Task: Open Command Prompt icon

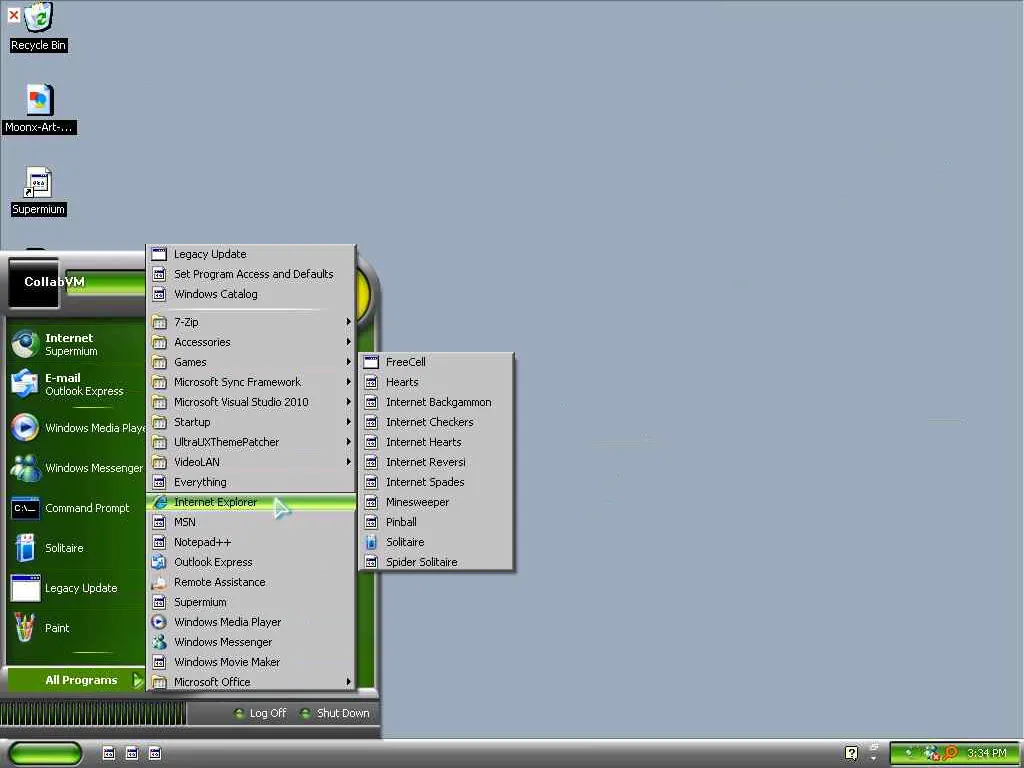Action: 25,507
